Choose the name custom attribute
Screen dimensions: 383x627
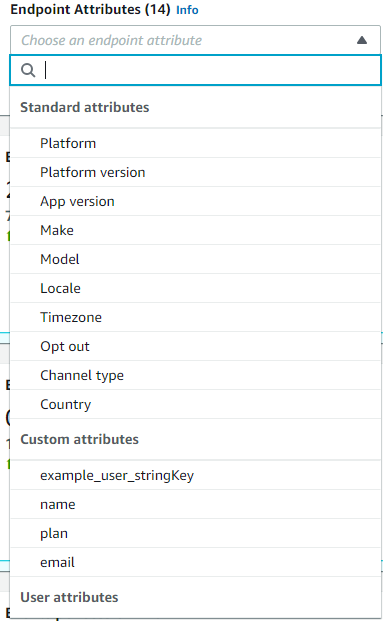[195, 504]
